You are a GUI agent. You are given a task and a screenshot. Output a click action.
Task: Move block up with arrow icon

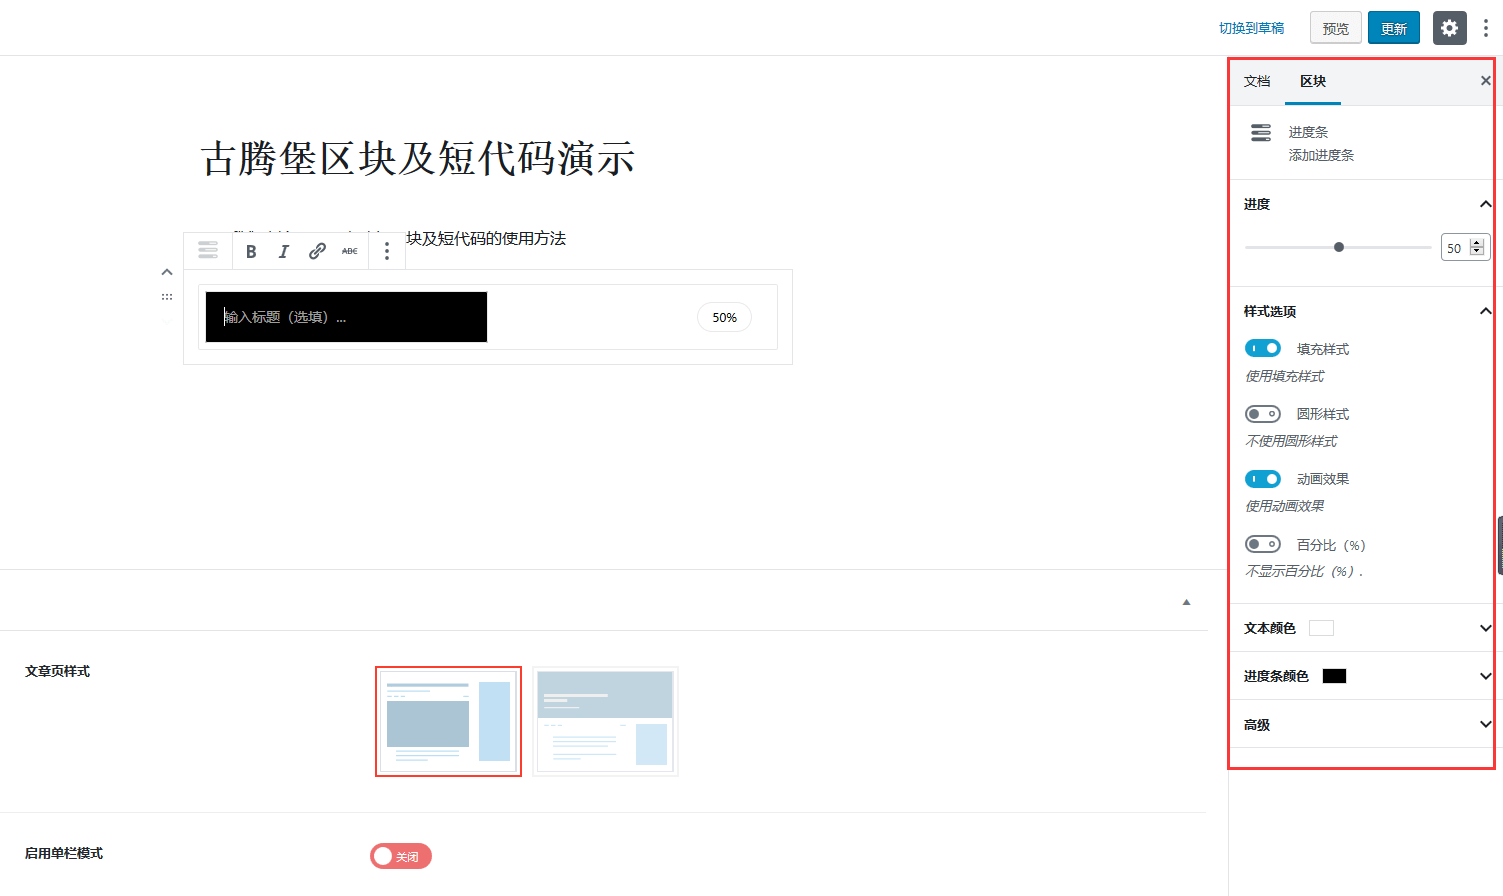(x=167, y=272)
